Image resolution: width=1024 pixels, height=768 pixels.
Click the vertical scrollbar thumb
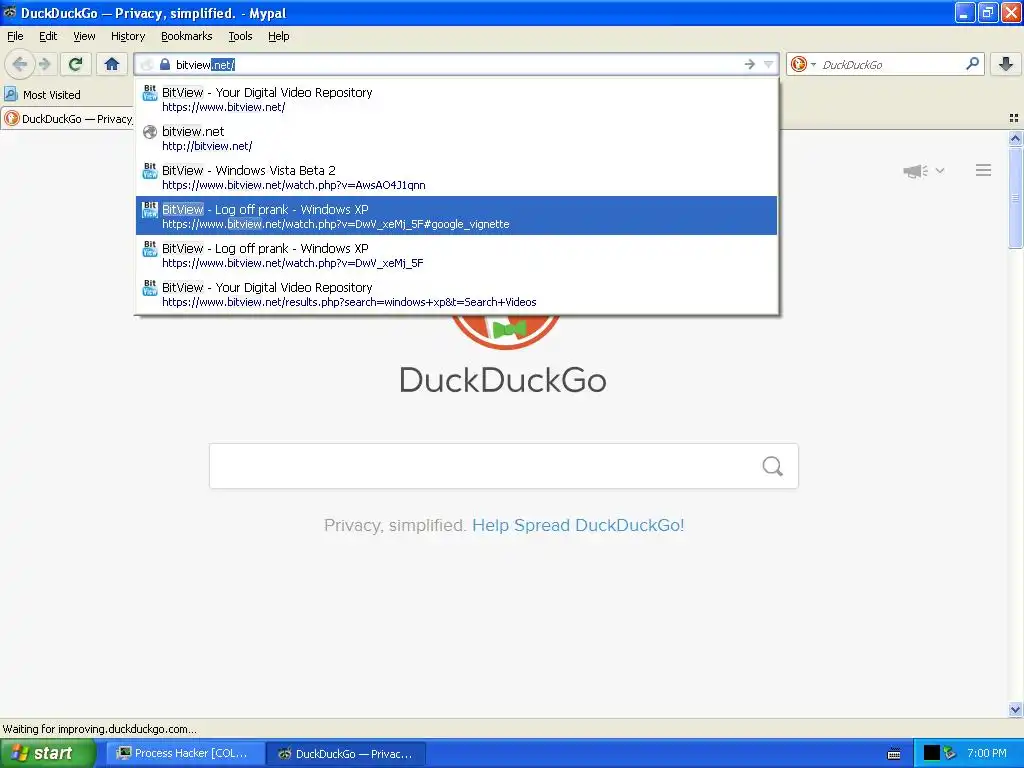click(1015, 197)
